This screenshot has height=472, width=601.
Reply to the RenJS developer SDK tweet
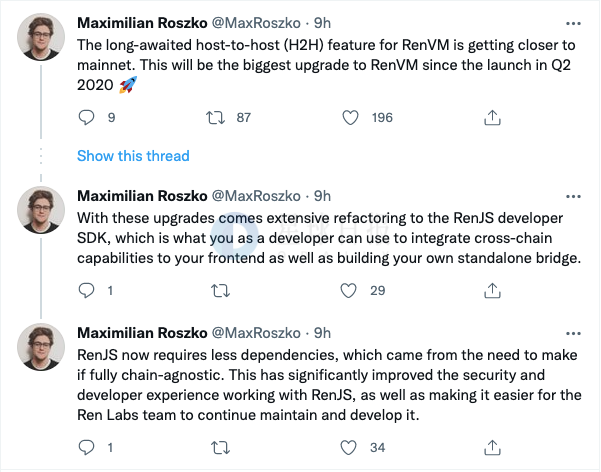point(85,291)
